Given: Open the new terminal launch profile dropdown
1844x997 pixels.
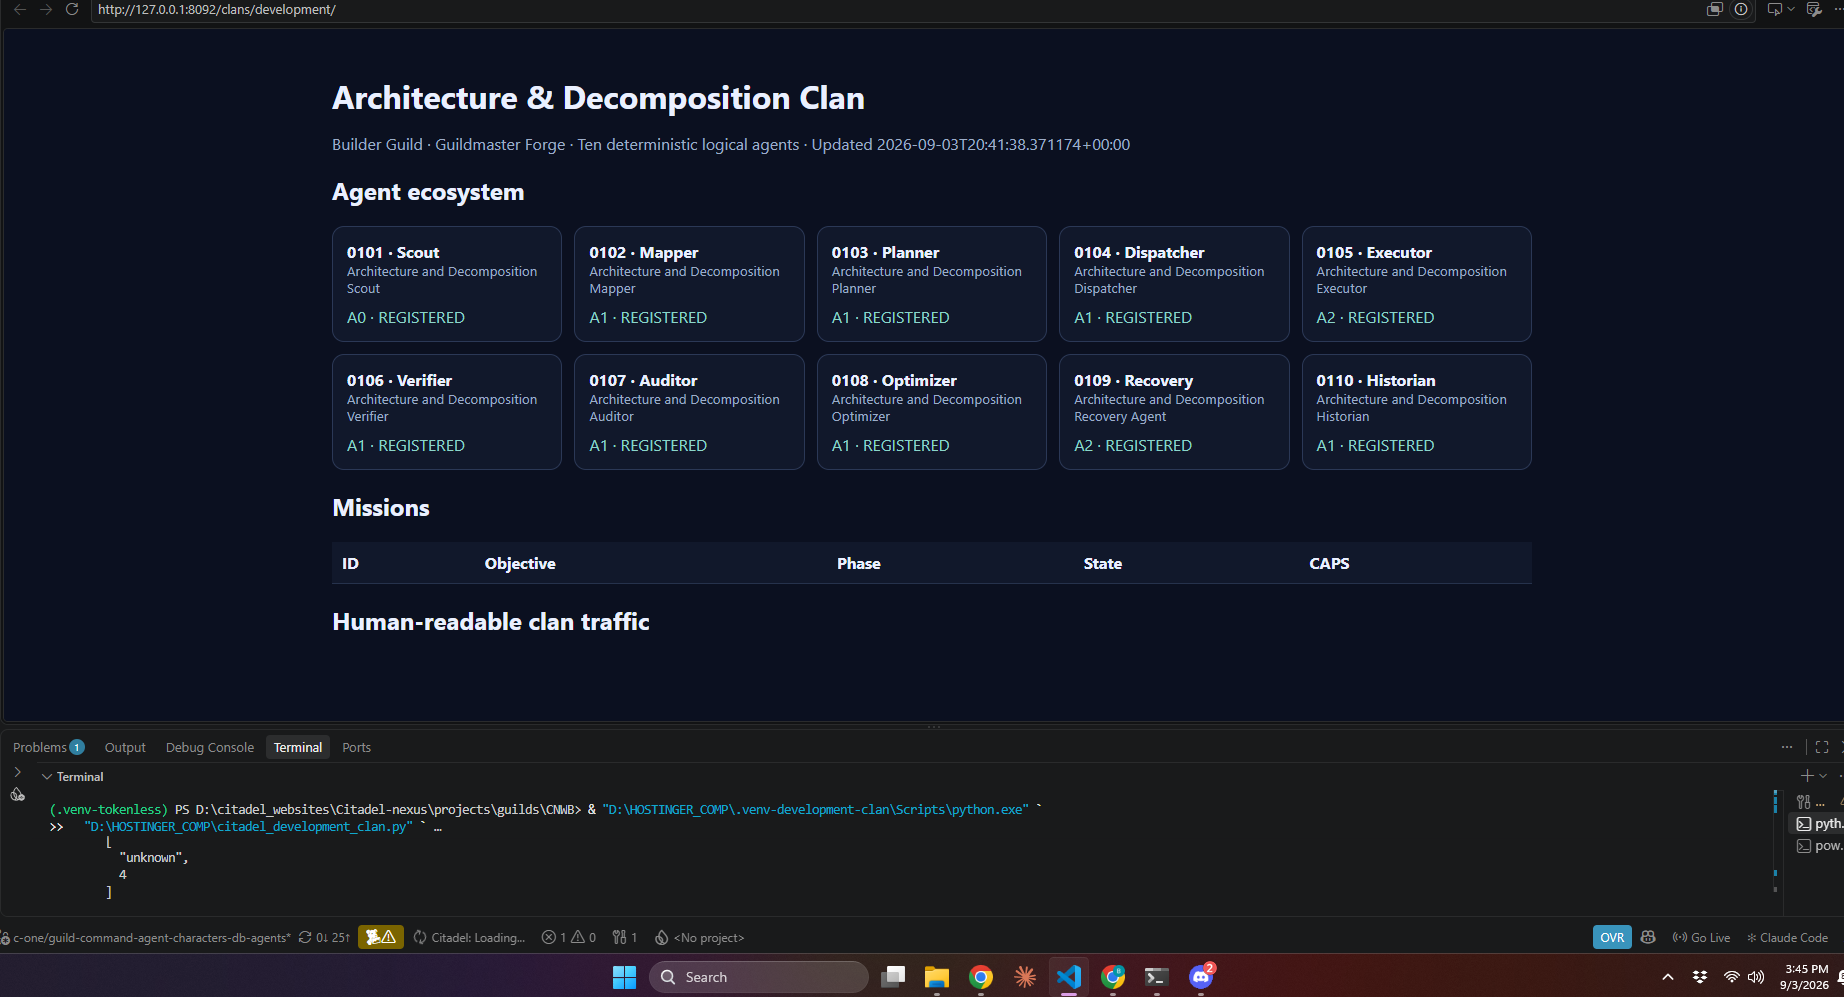Looking at the screenshot, I should coord(1824,776).
